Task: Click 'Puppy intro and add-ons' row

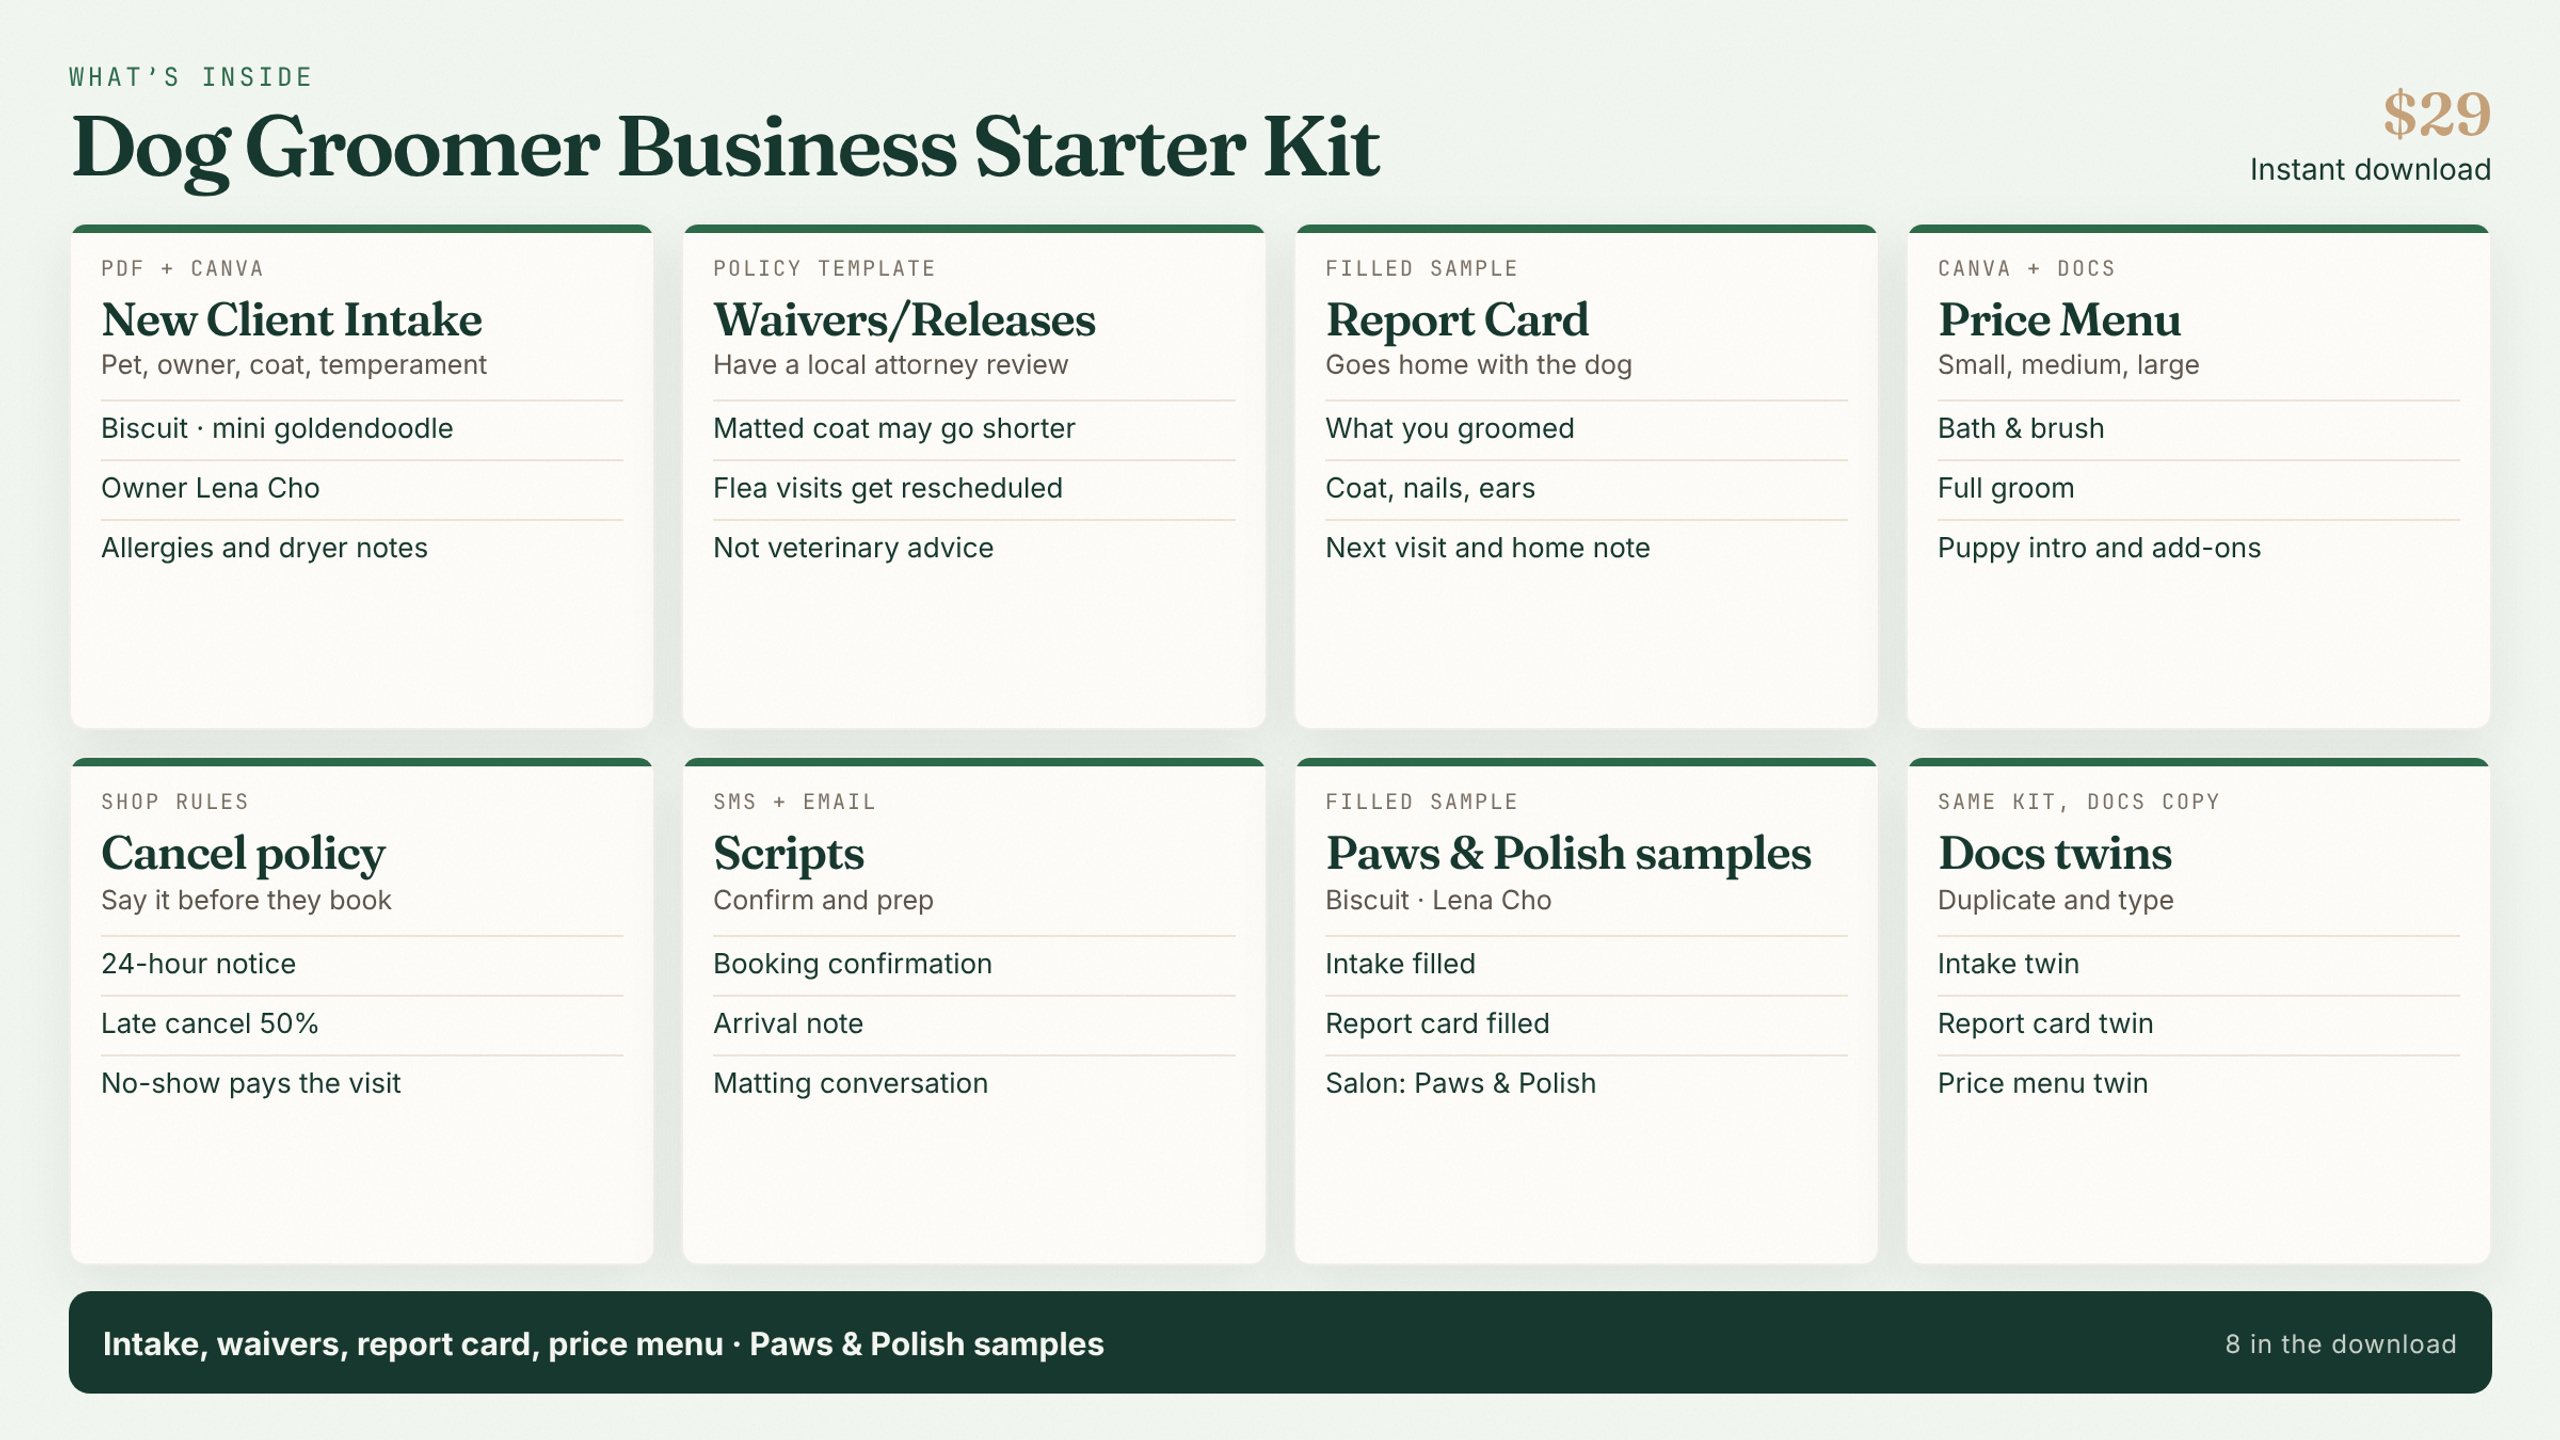Action: 2199,548
